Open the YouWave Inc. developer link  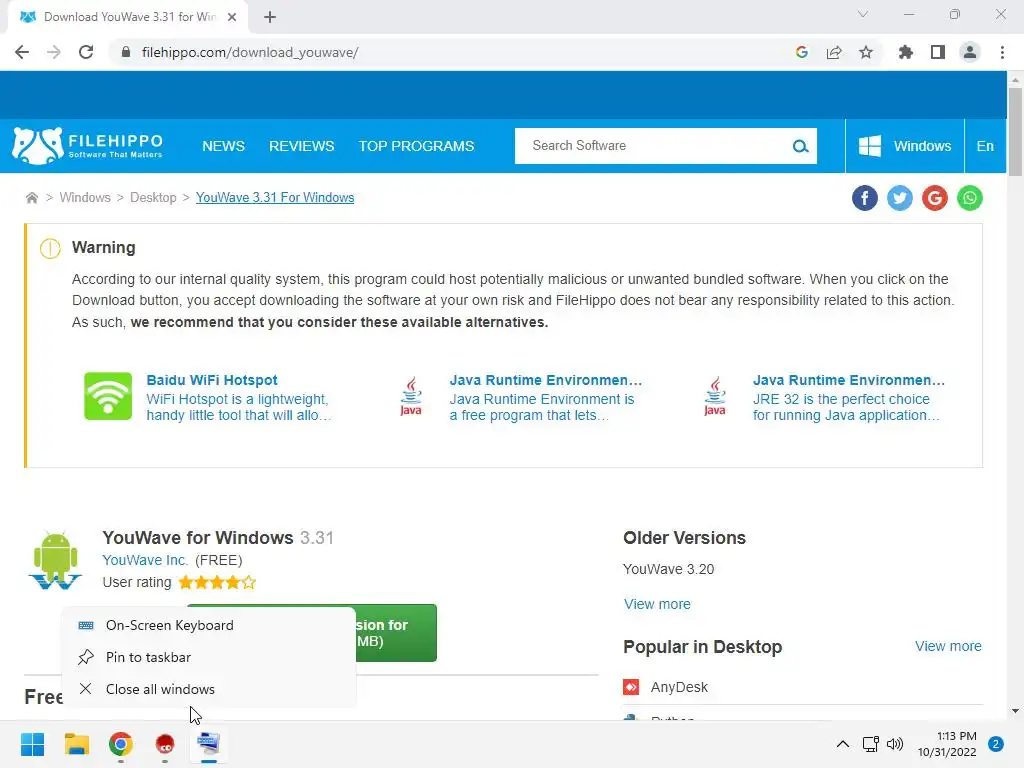point(144,560)
